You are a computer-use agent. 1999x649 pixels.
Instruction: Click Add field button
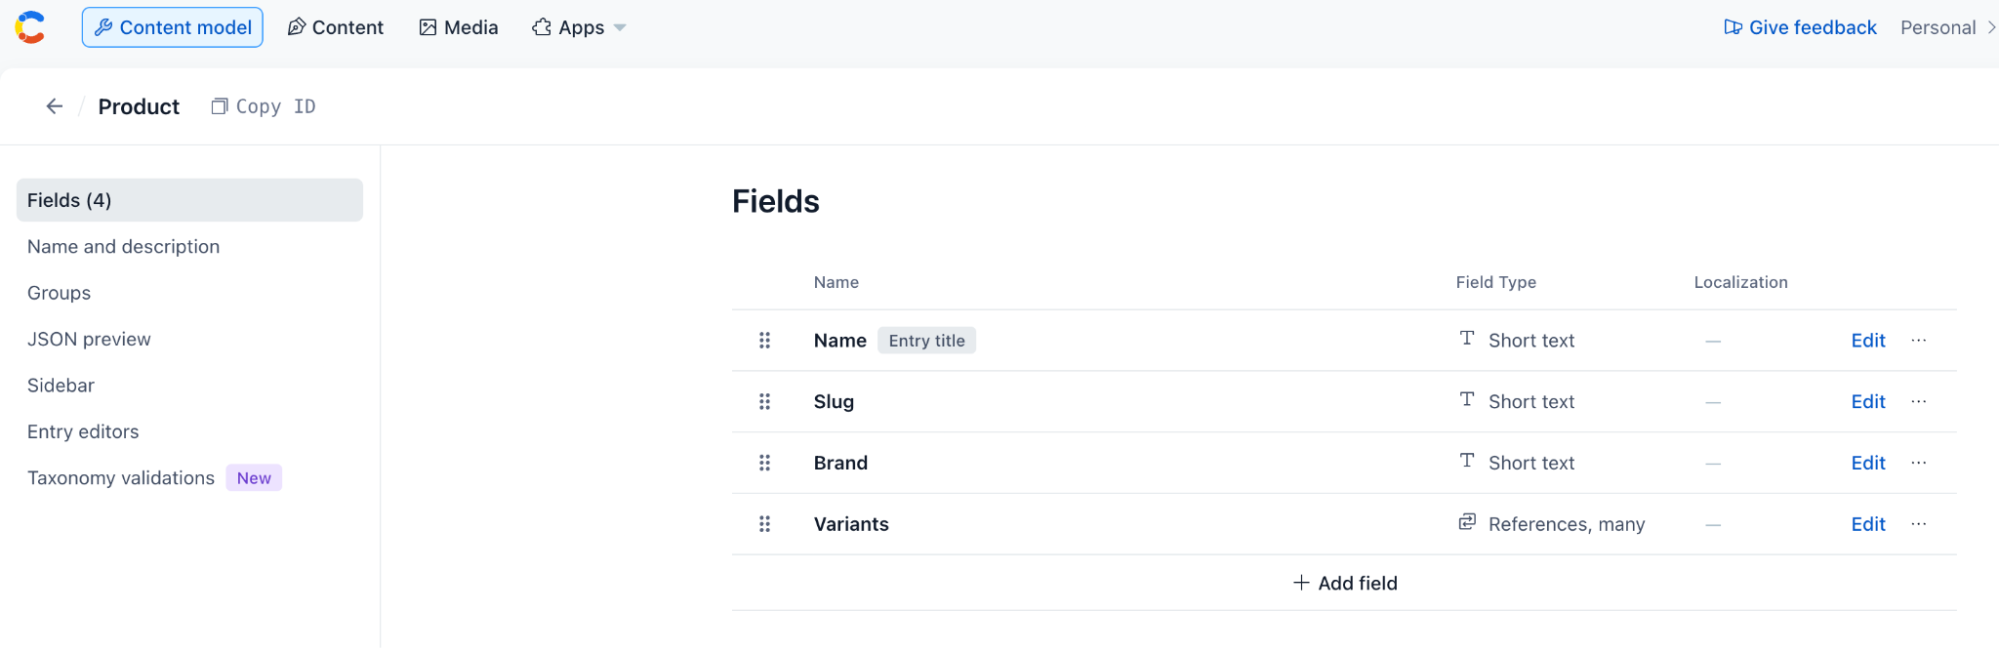[x=1345, y=583]
